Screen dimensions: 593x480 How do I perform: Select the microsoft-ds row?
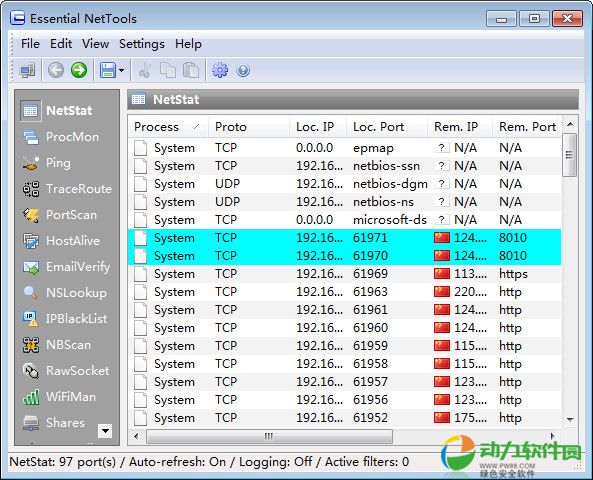tap(345, 220)
